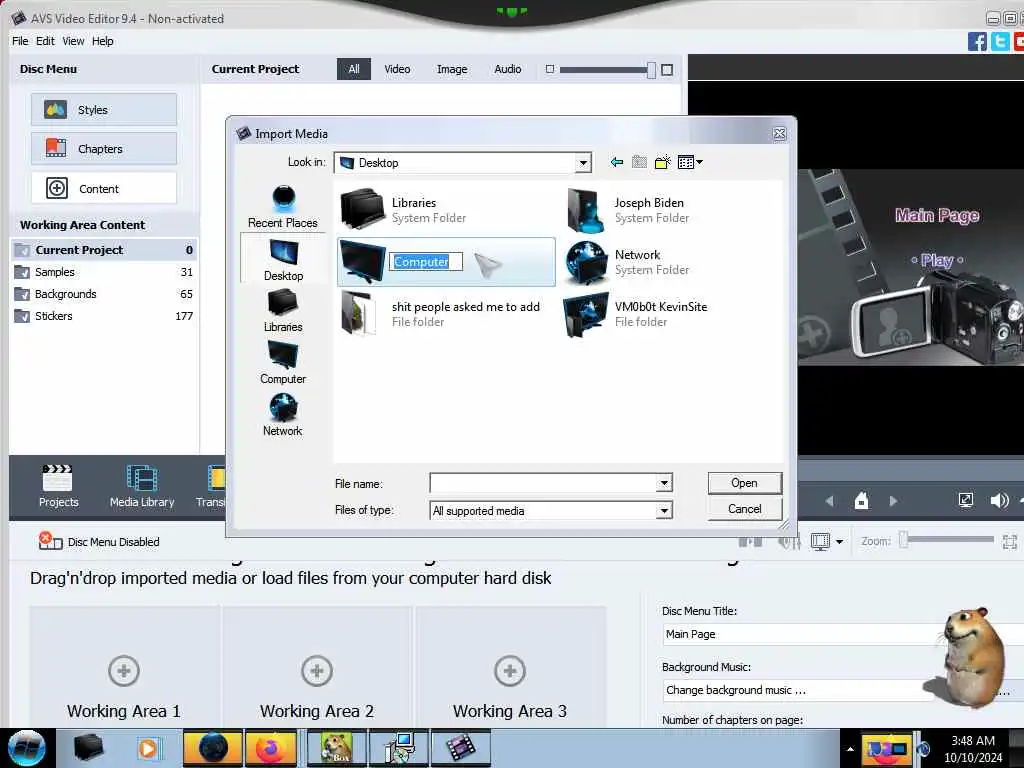Select the Stickers folder row
This screenshot has height=768, width=1024.
point(104,316)
